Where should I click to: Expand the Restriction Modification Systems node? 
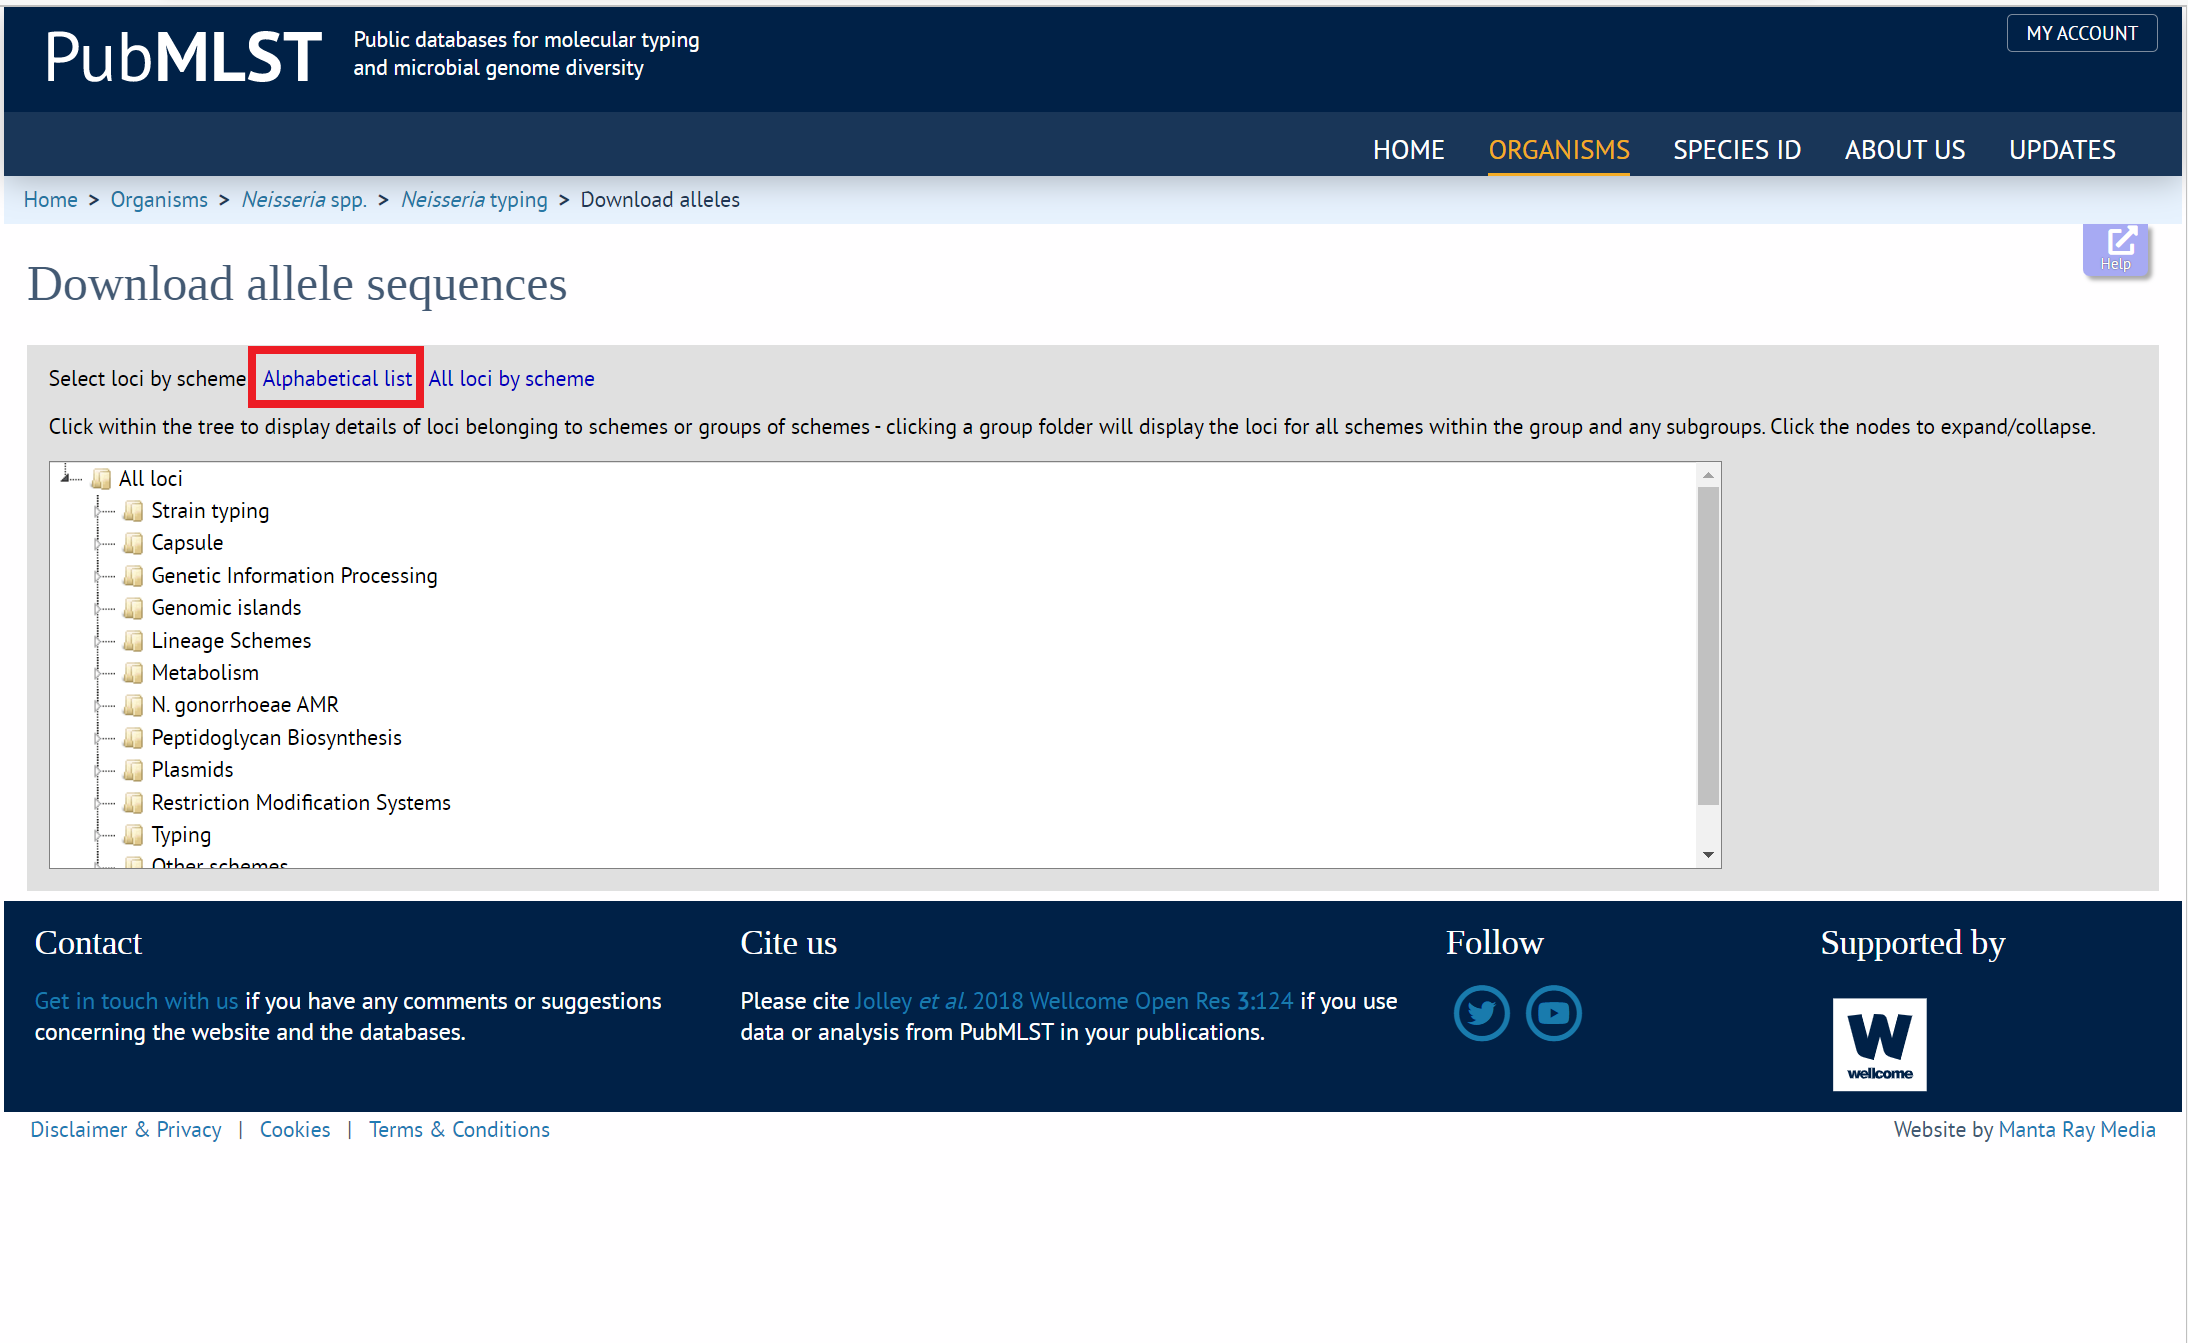click(98, 803)
